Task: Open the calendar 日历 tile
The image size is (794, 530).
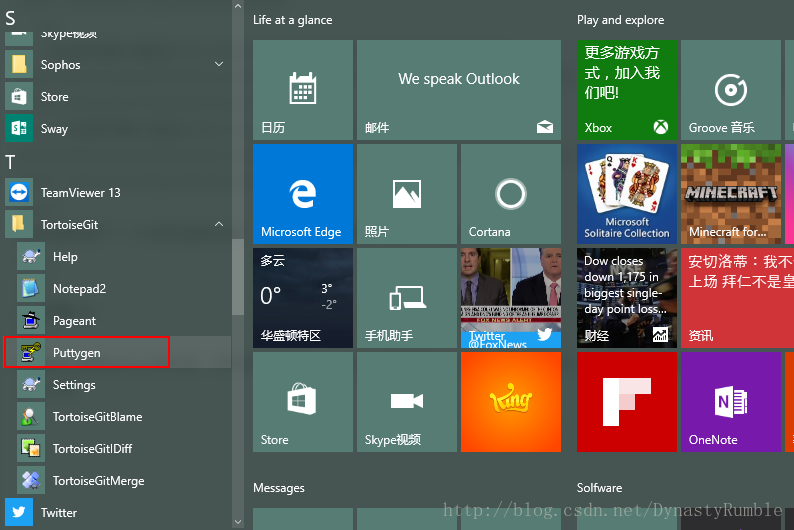Action: coord(303,90)
